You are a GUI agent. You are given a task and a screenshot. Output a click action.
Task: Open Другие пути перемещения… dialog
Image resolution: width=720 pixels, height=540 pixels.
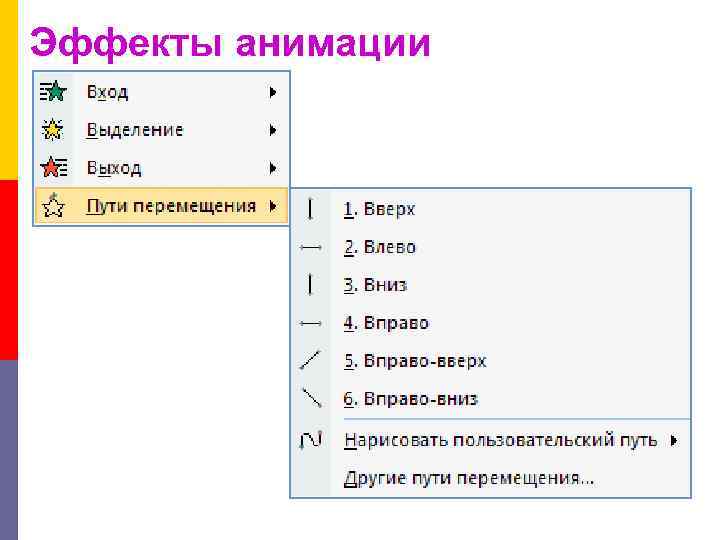point(491,478)
